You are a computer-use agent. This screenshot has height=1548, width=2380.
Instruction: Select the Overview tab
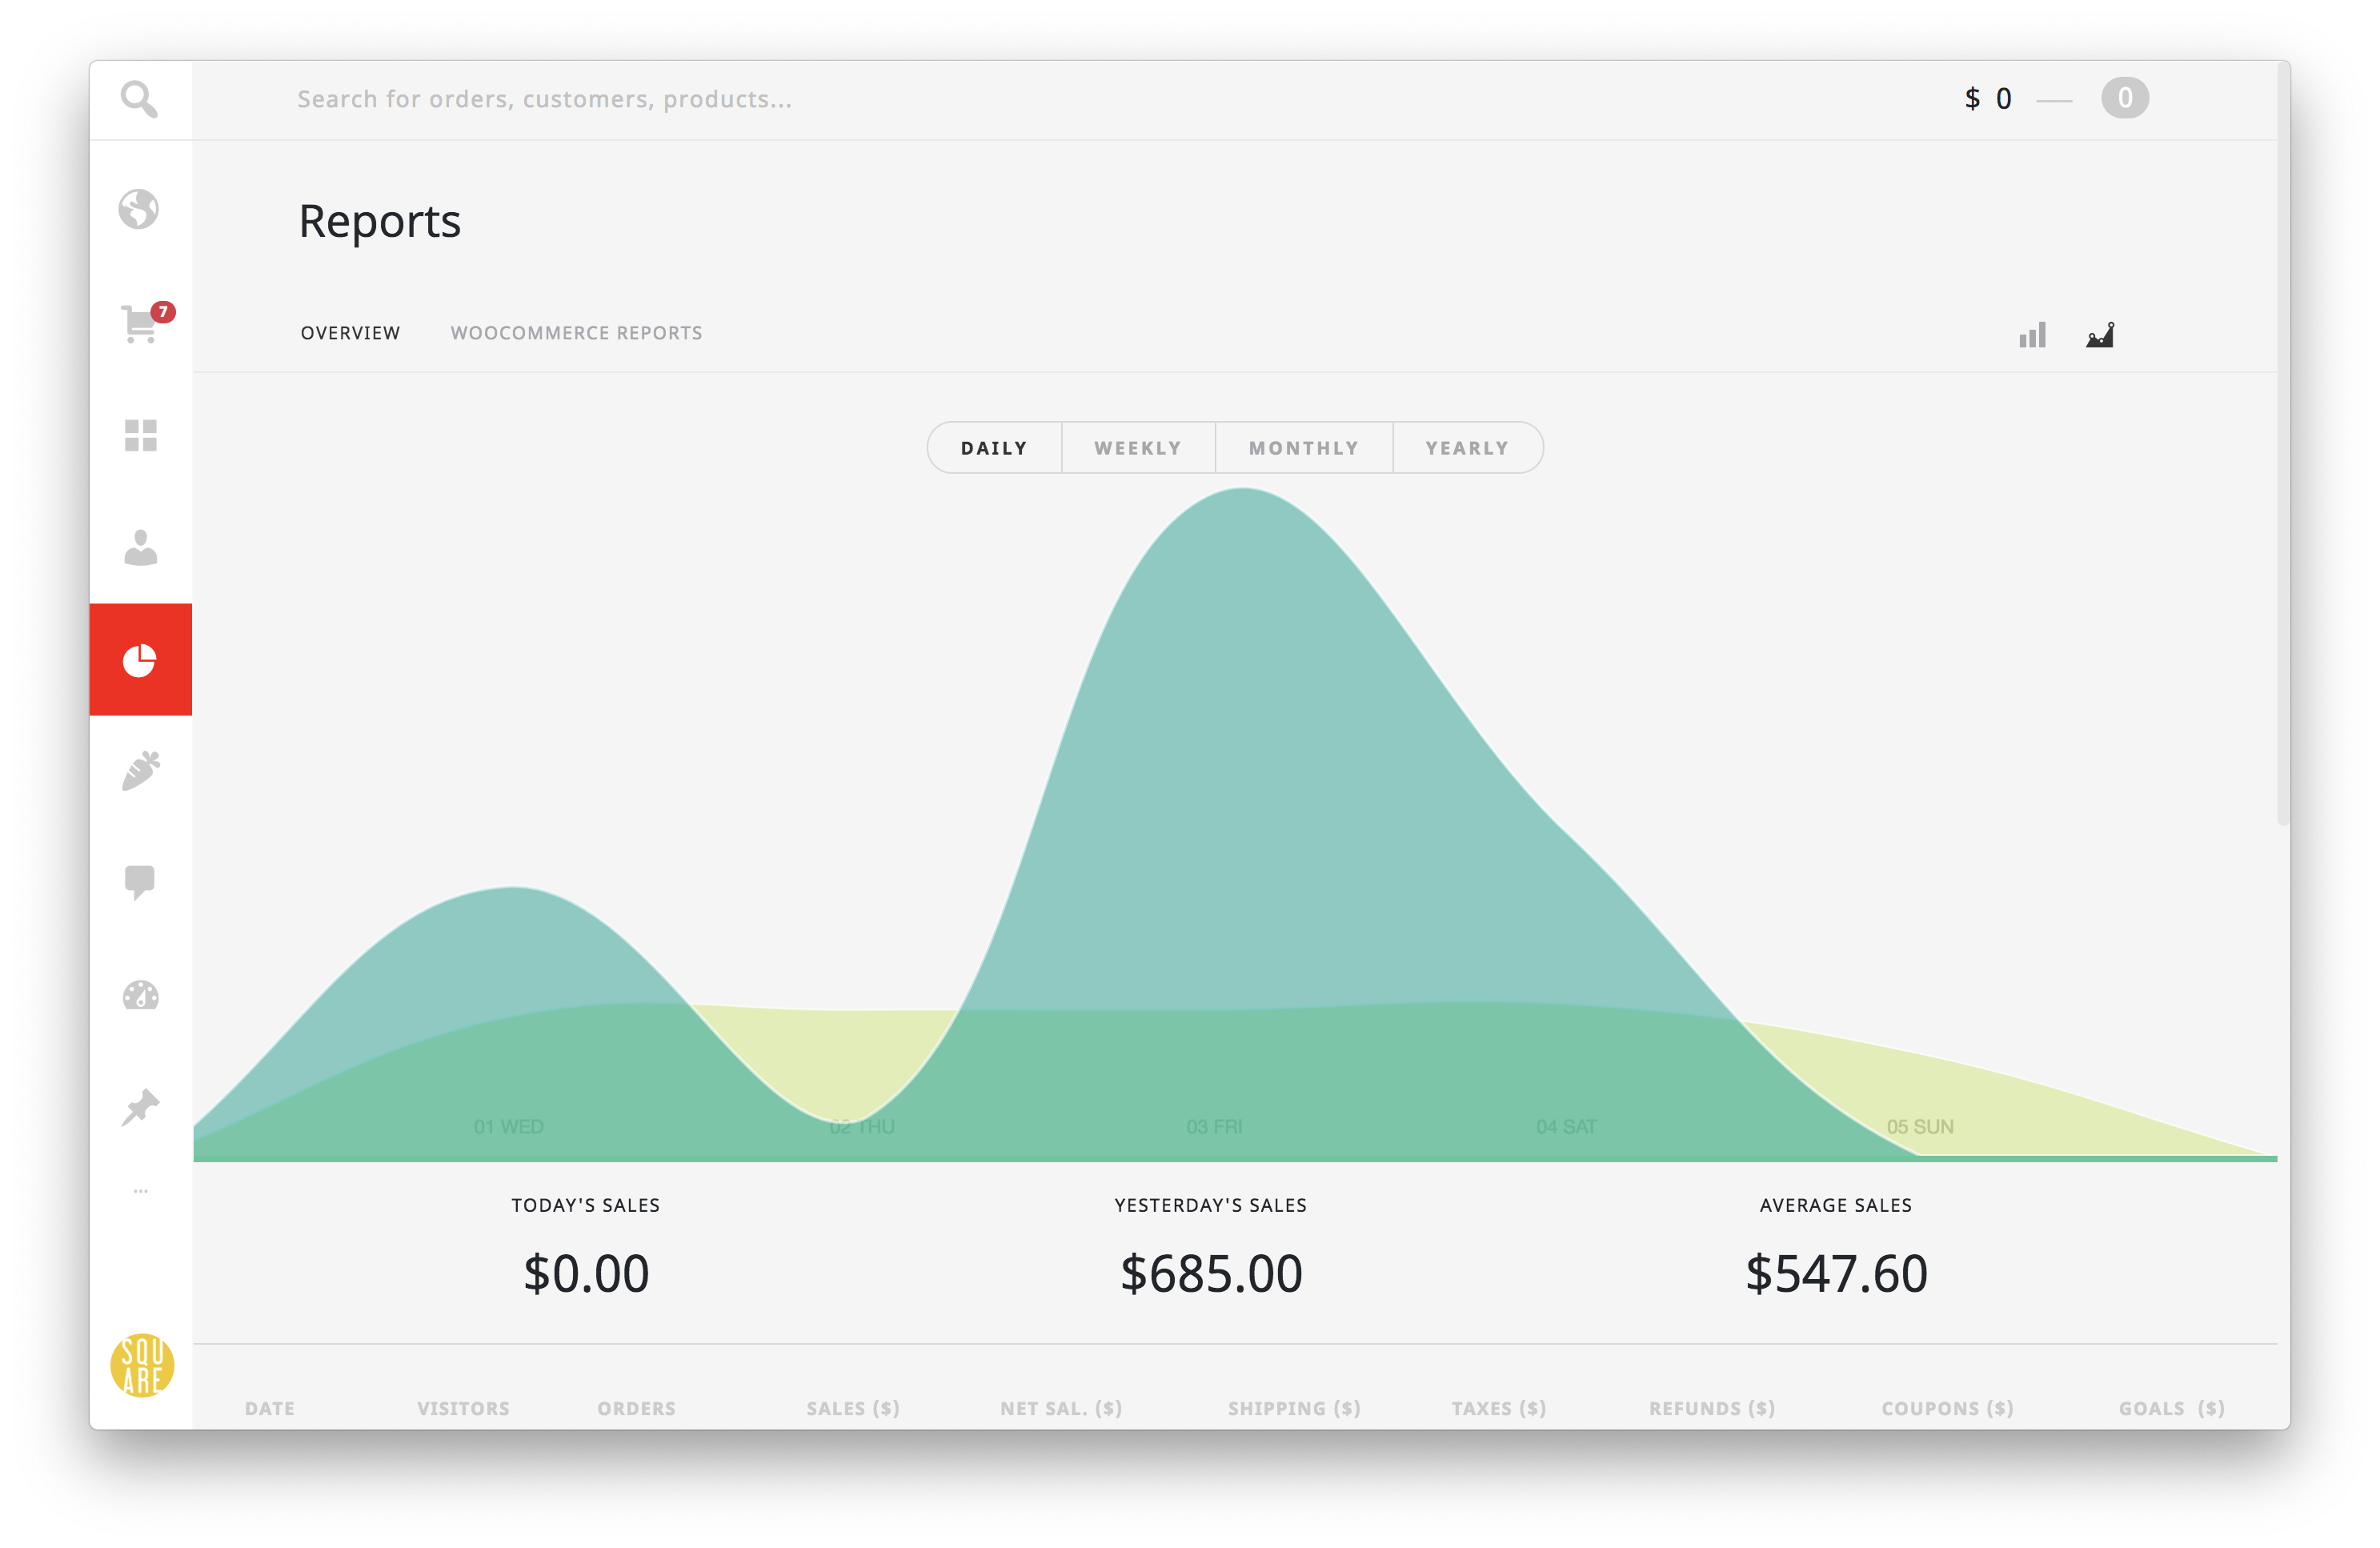(x=350, y=333)
